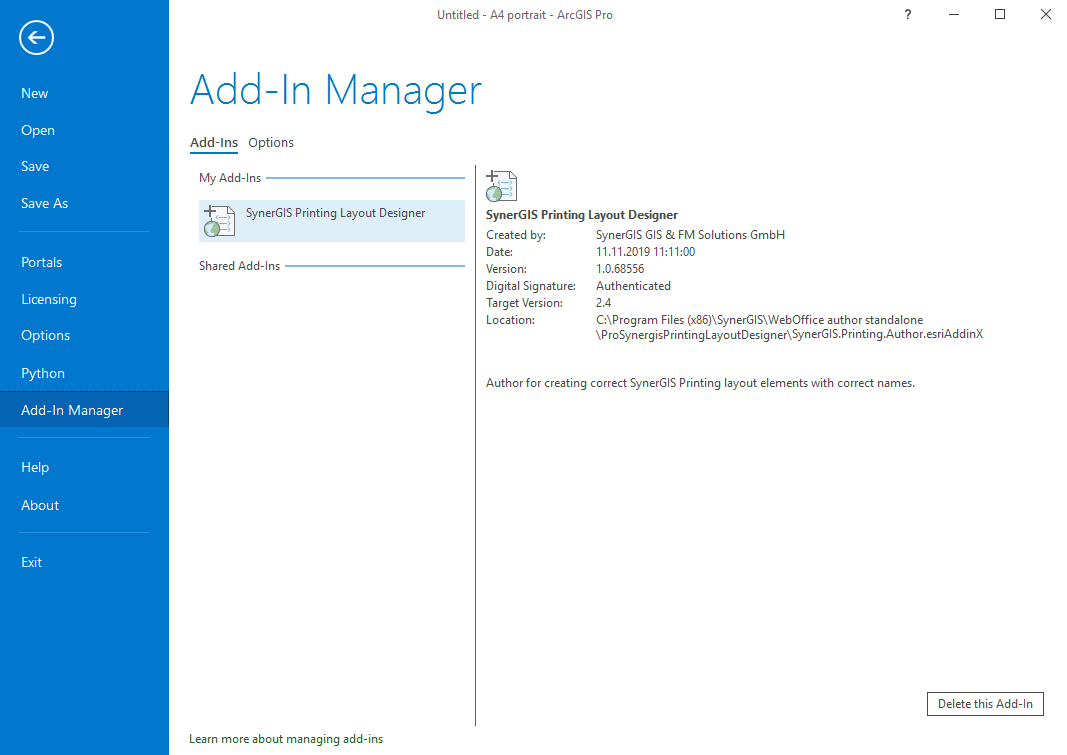The height and width of the screenshot is (755, 1067).
Task: Open the Licensing page
Action: coord(48,298)
